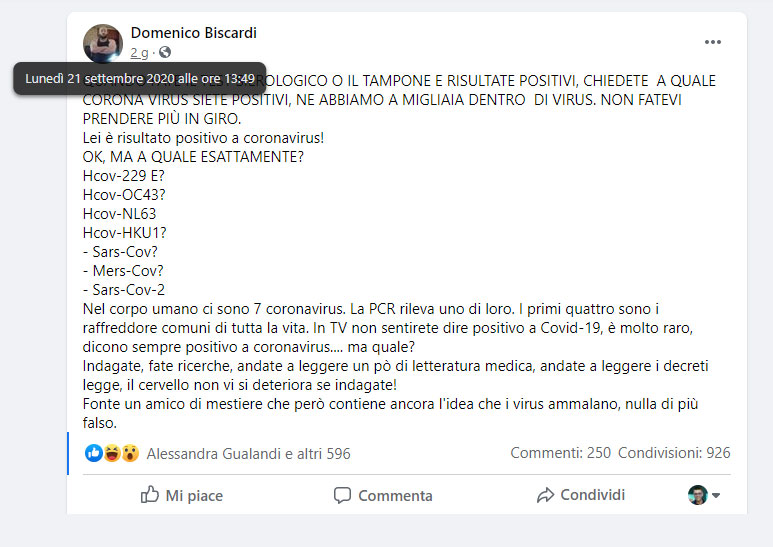The width and height of the screenshot is (773, 547).
Task: Share post using Condividi button
Action: click(581, 495)
